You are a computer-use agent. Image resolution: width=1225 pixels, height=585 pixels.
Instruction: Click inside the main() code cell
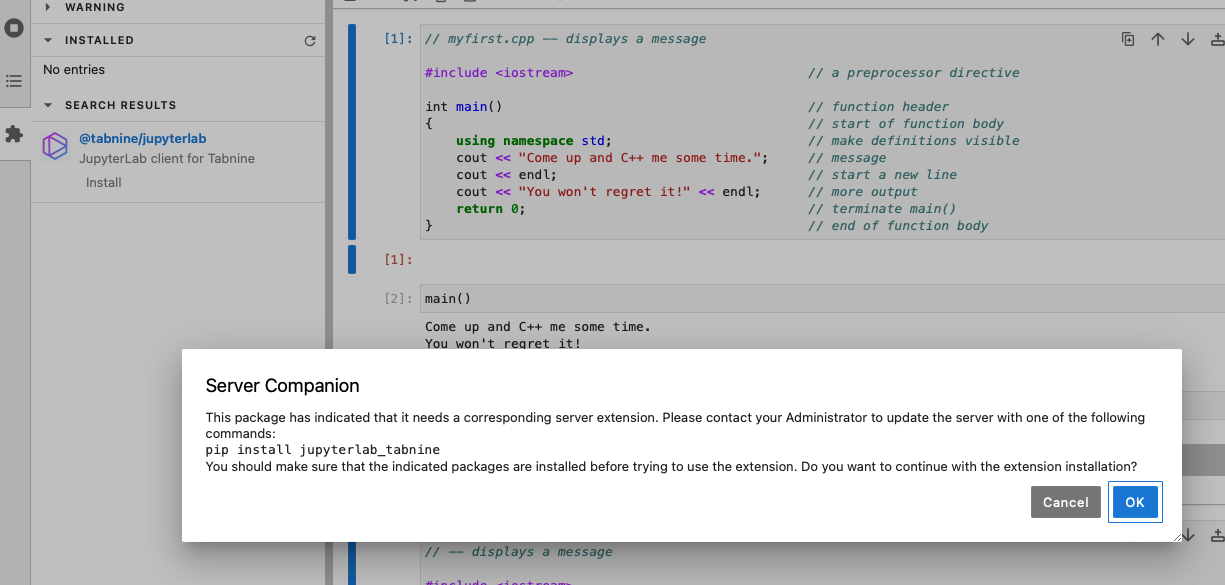pyautogui.click(x=822, y=298)
